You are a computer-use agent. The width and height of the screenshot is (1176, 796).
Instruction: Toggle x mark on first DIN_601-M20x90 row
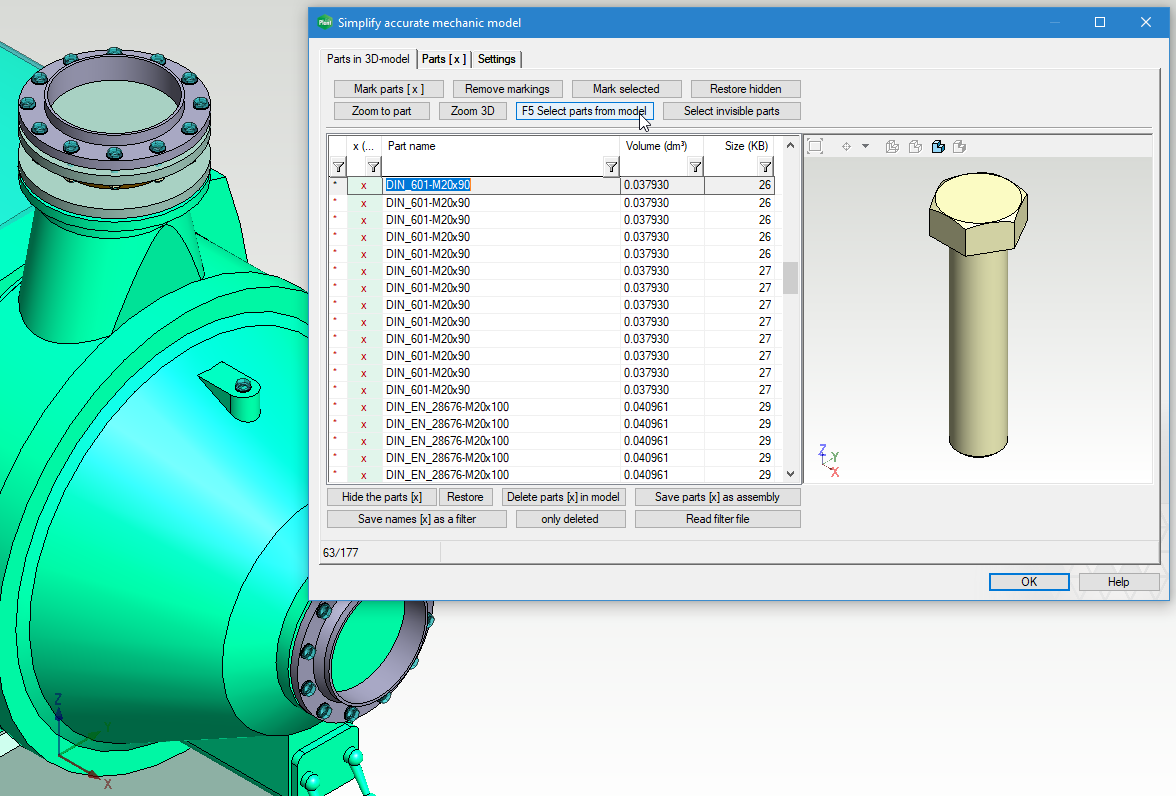coord(363,186)
